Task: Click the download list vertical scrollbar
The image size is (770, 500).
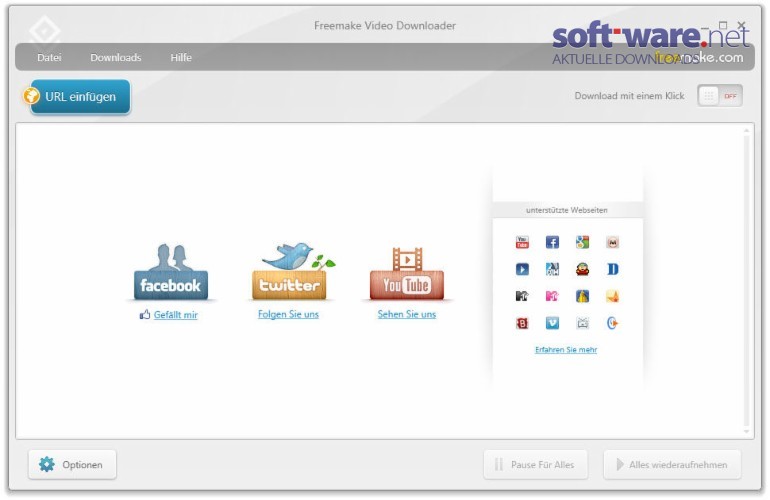Action: click(746, 281)
